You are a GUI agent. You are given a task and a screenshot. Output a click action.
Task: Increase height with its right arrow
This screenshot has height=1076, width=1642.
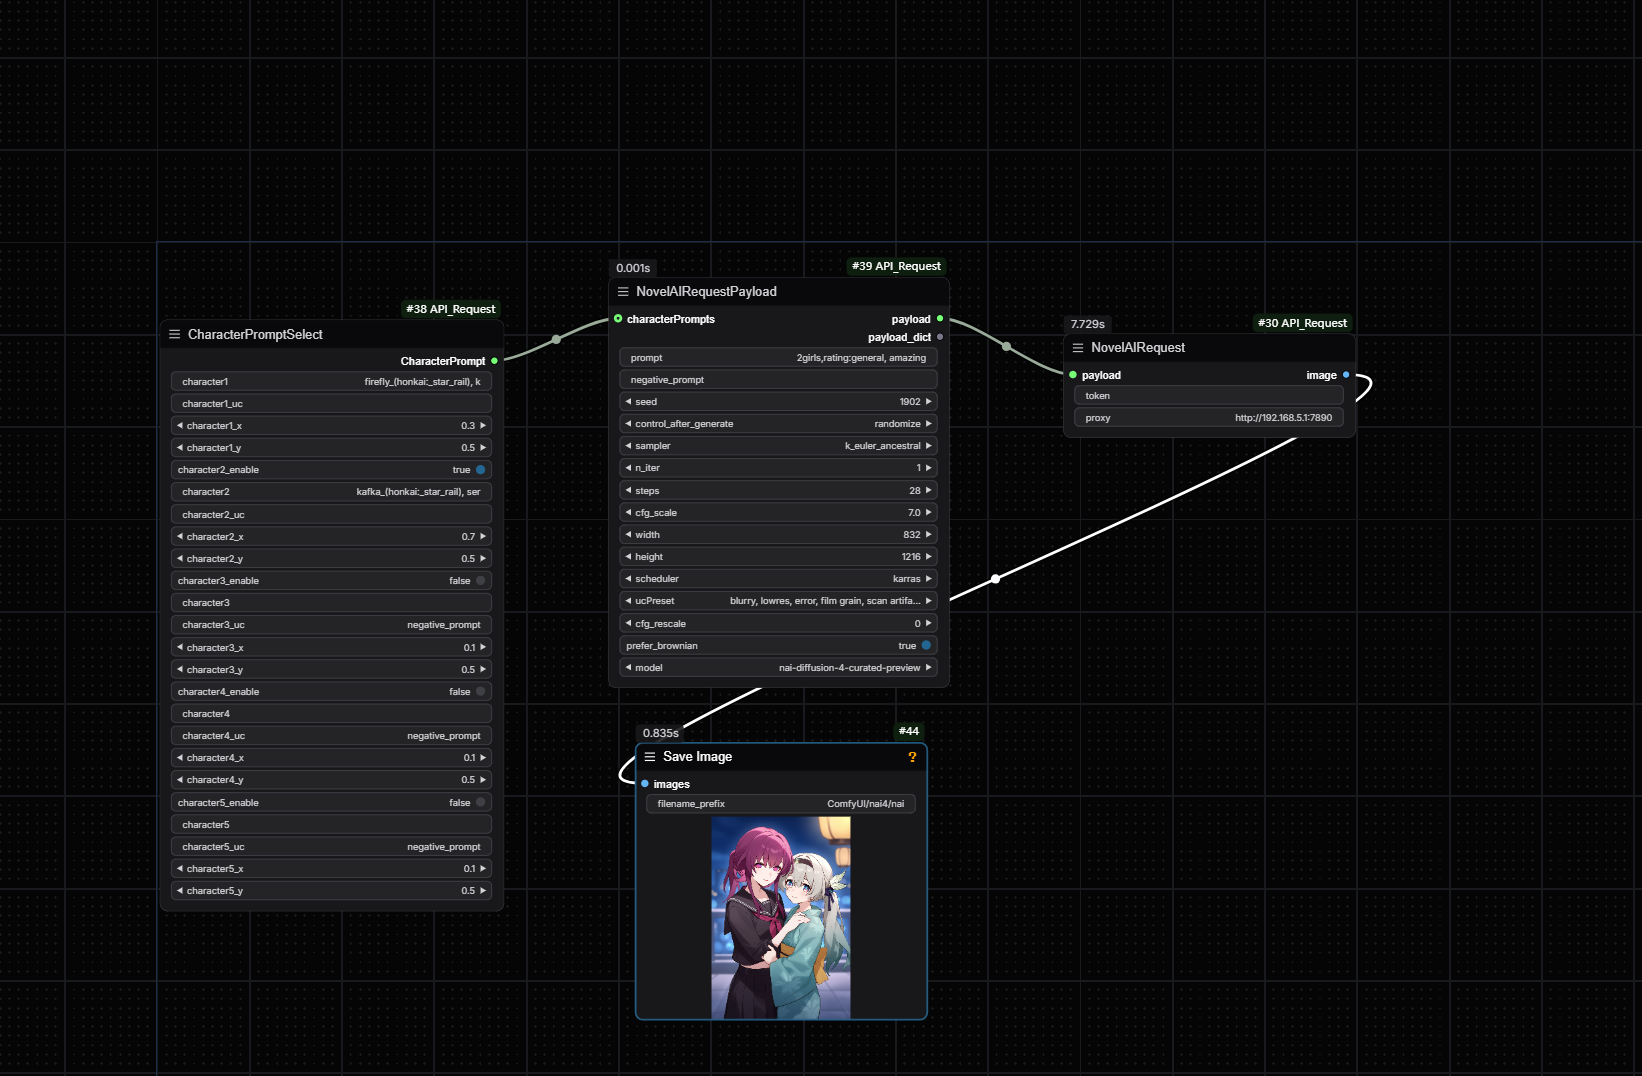pos(929,557)
